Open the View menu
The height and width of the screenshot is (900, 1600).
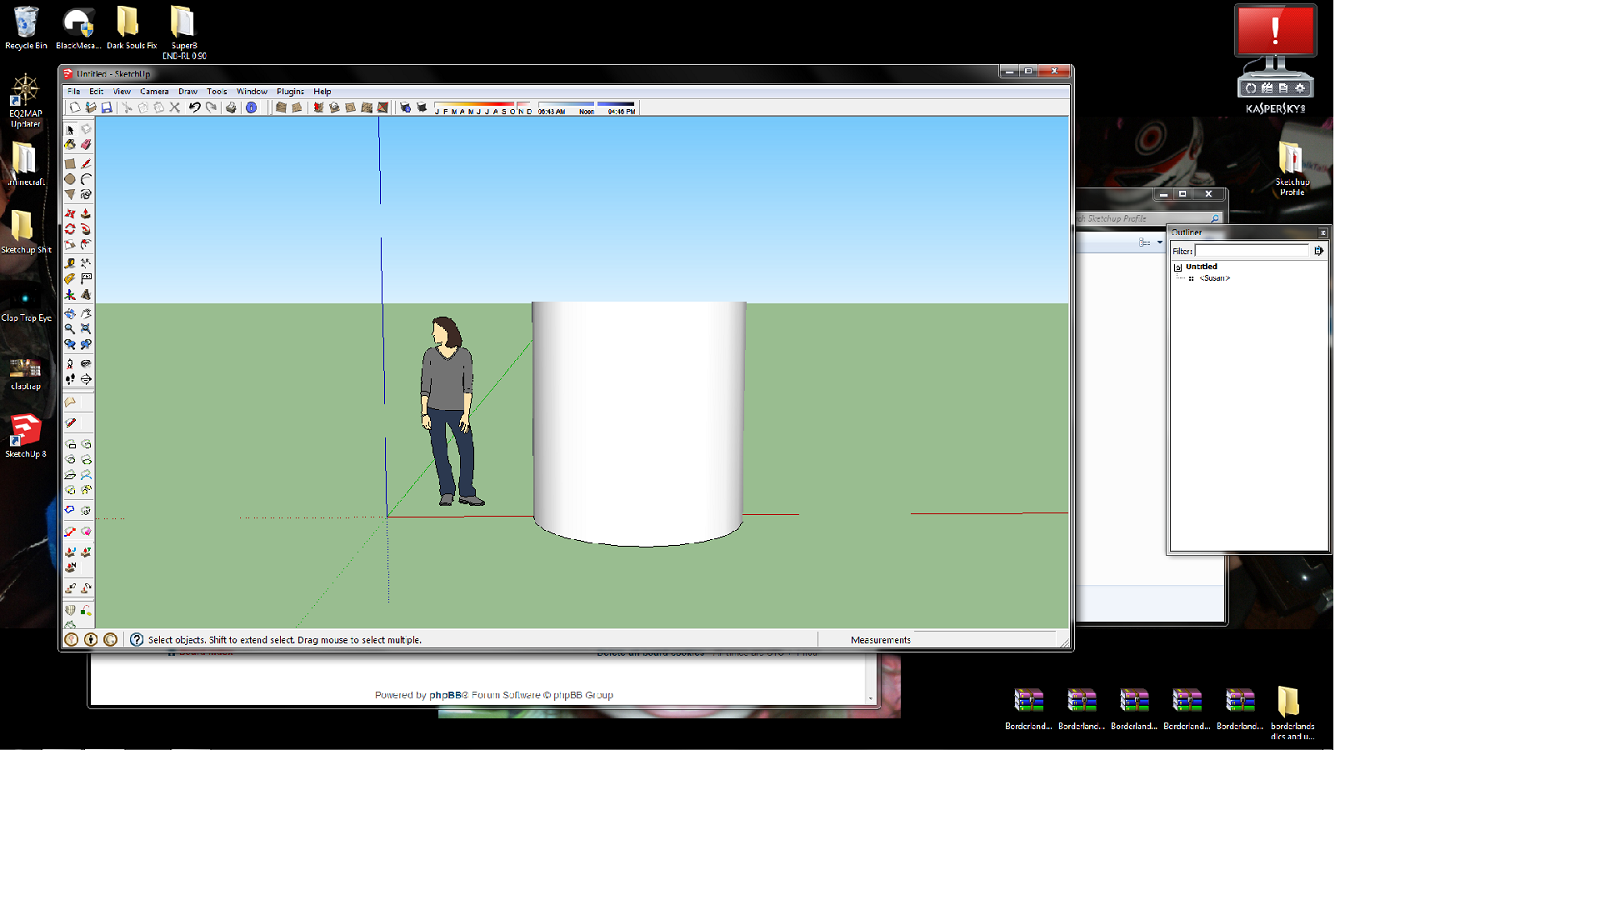point(122,91)
